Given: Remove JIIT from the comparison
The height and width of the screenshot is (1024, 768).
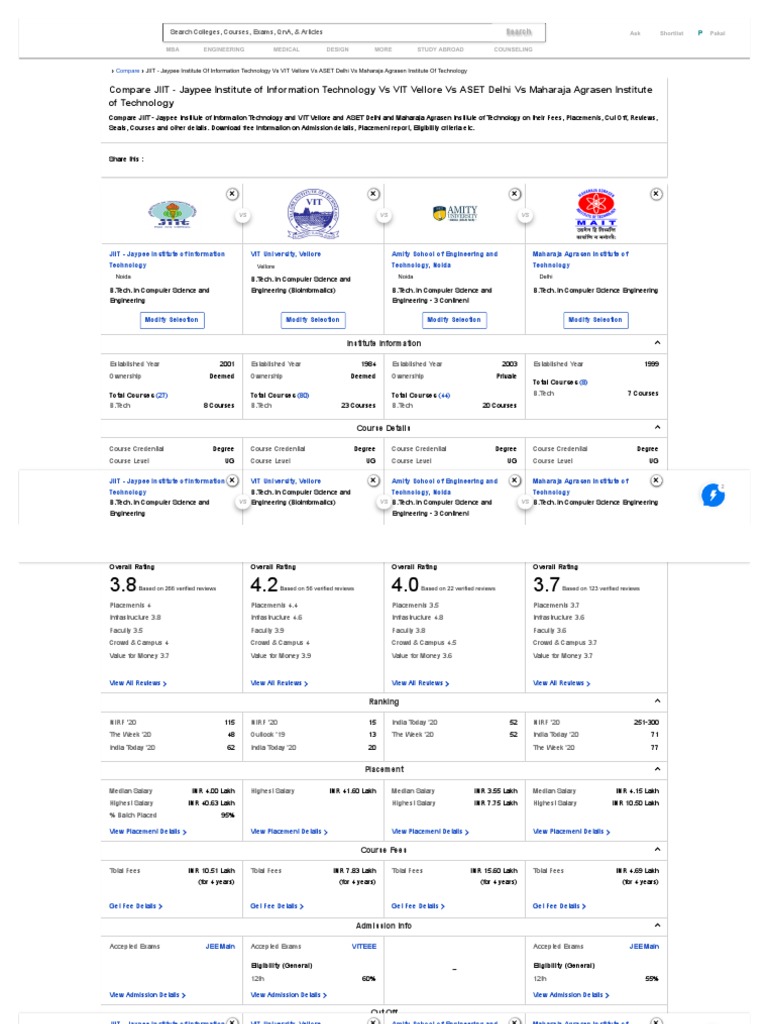Looking at the screenshot, I should point(232,194).
